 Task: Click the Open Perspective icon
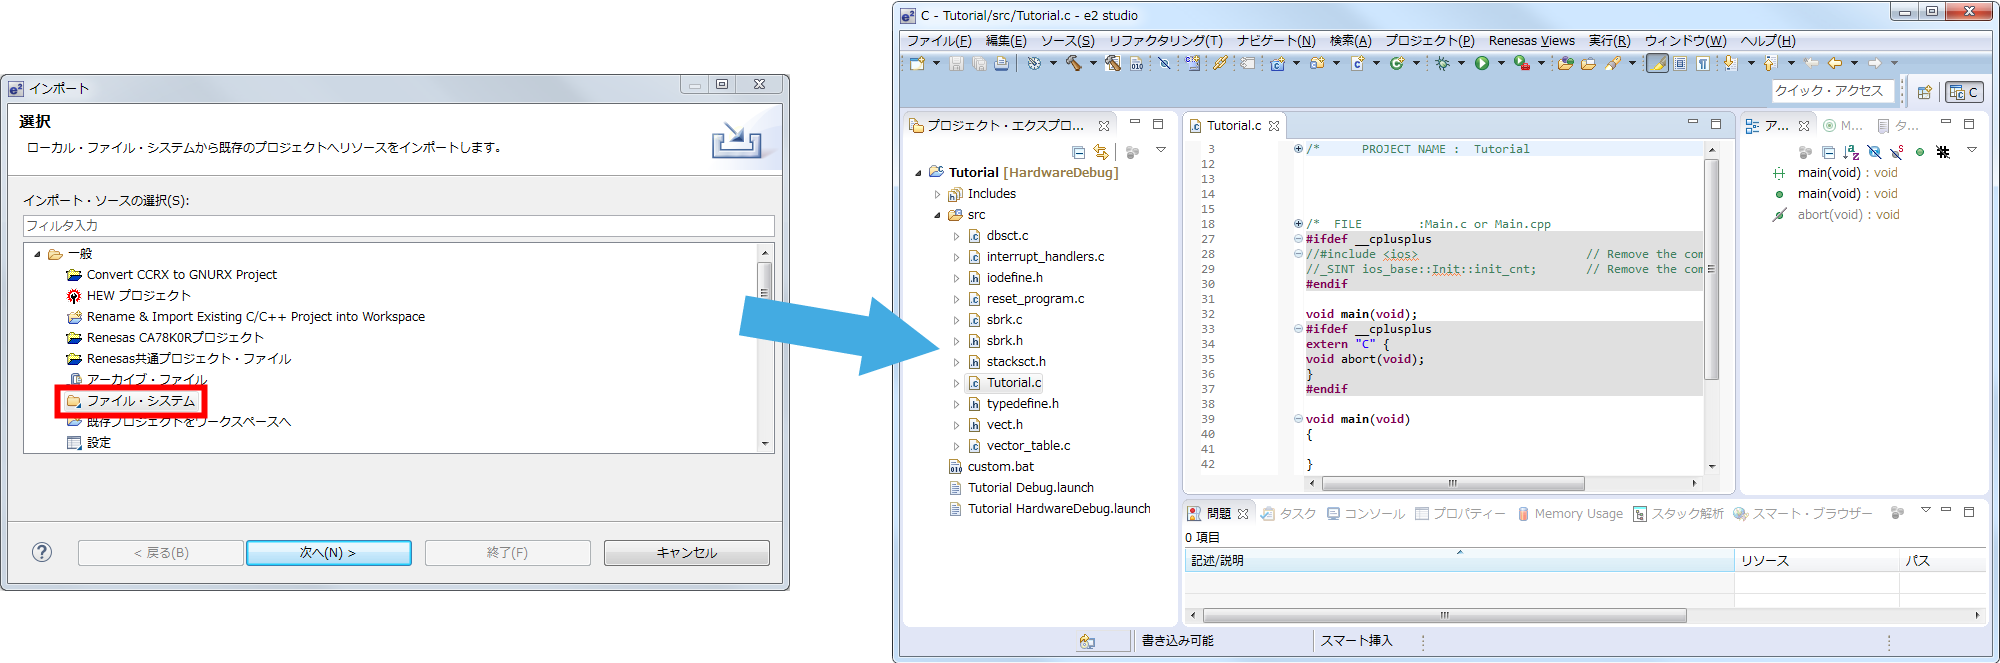[x=1924, y=92]
